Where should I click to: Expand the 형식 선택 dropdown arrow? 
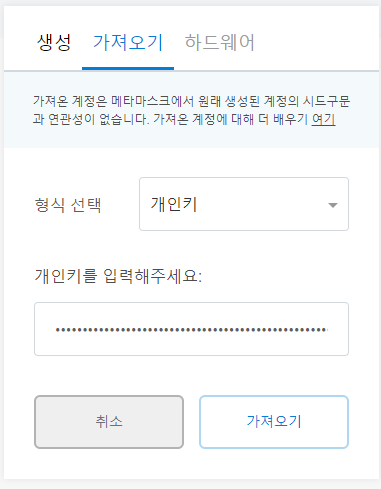tap(333, 205)
